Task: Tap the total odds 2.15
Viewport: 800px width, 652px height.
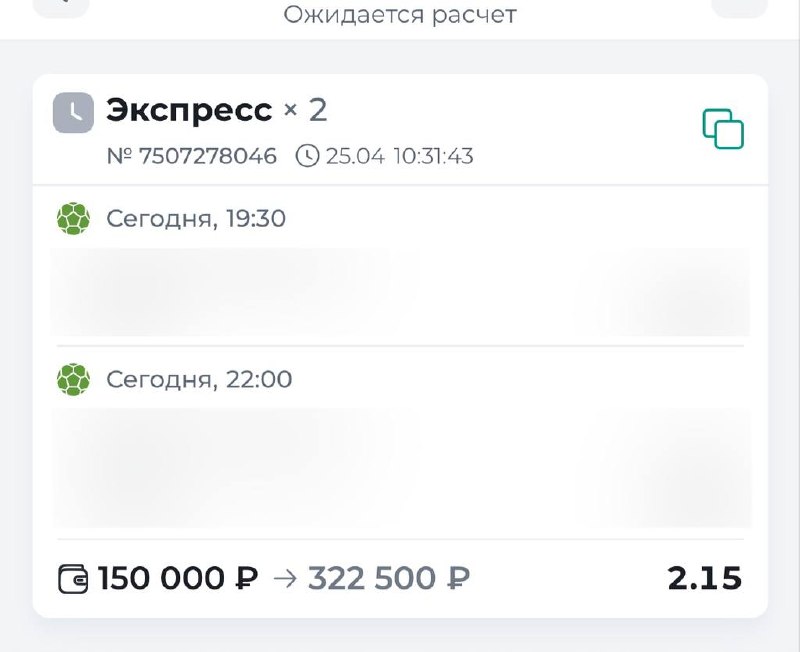Action: click(x=704, y=578)
